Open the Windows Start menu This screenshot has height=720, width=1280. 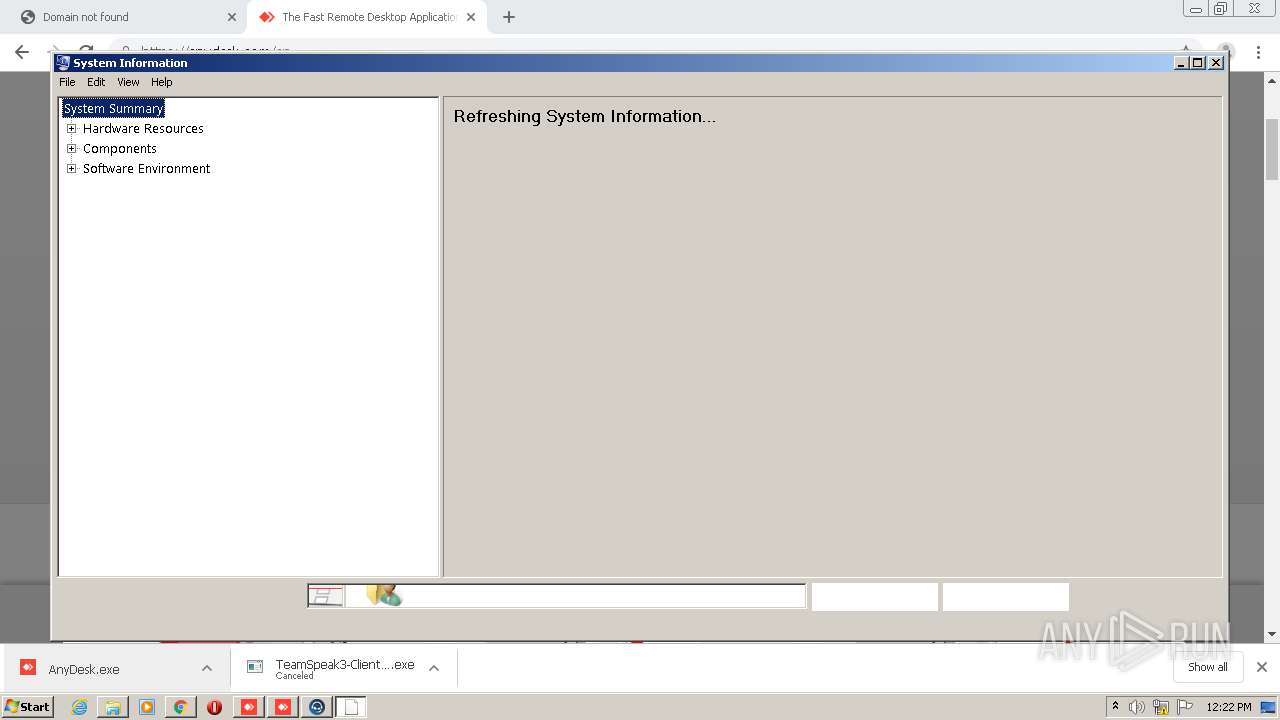tap(28, 706)
